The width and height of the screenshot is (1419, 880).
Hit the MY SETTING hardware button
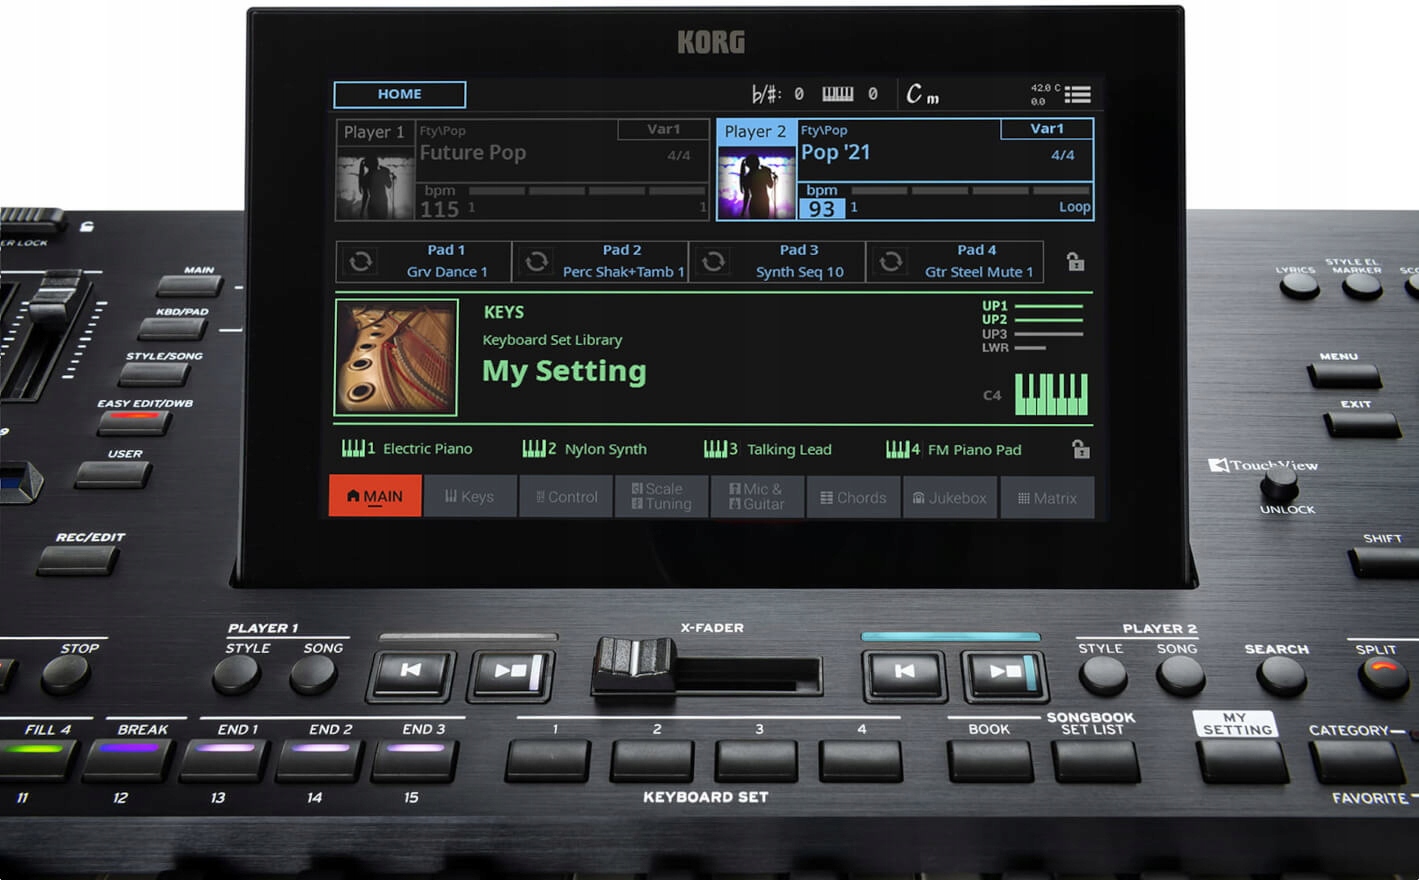1243,761
